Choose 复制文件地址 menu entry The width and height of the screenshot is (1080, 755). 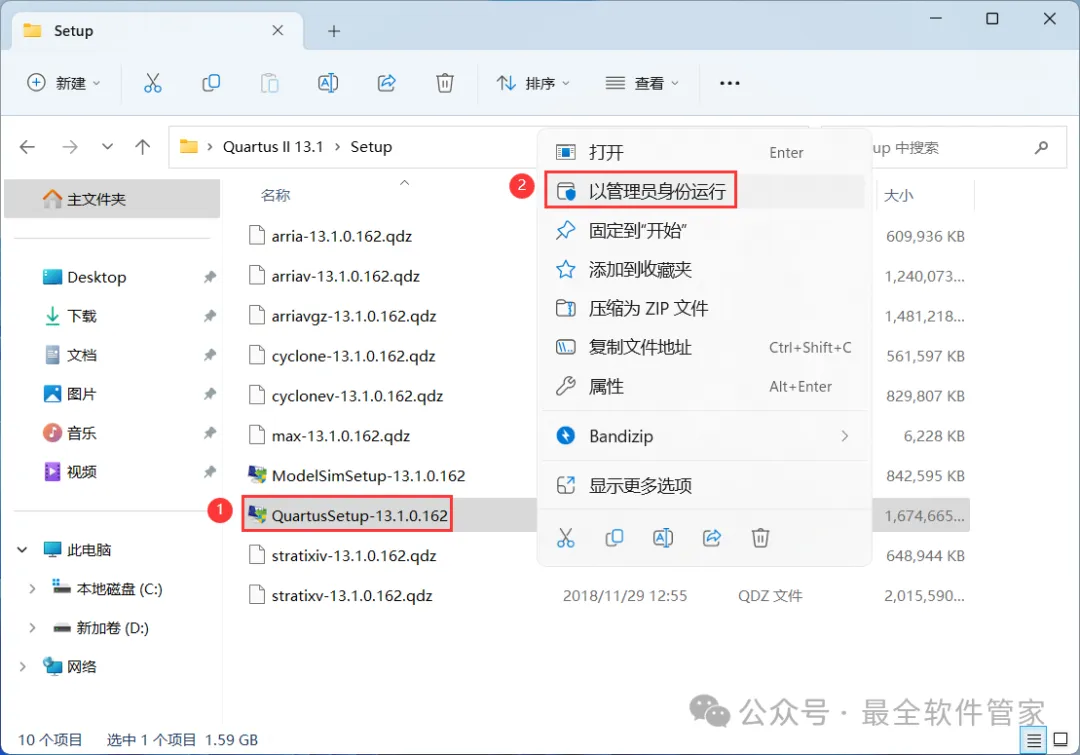704,347
